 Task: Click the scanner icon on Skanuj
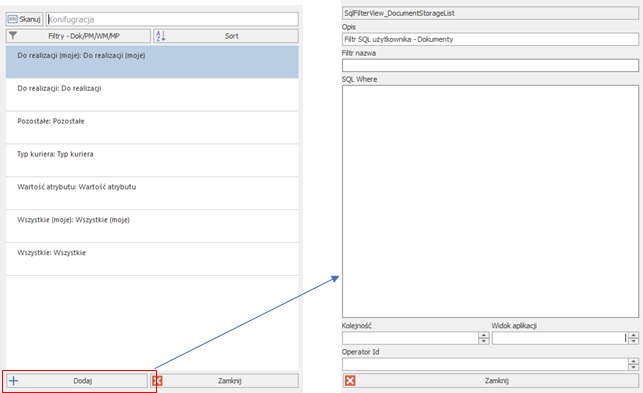[x=13, y=19]
